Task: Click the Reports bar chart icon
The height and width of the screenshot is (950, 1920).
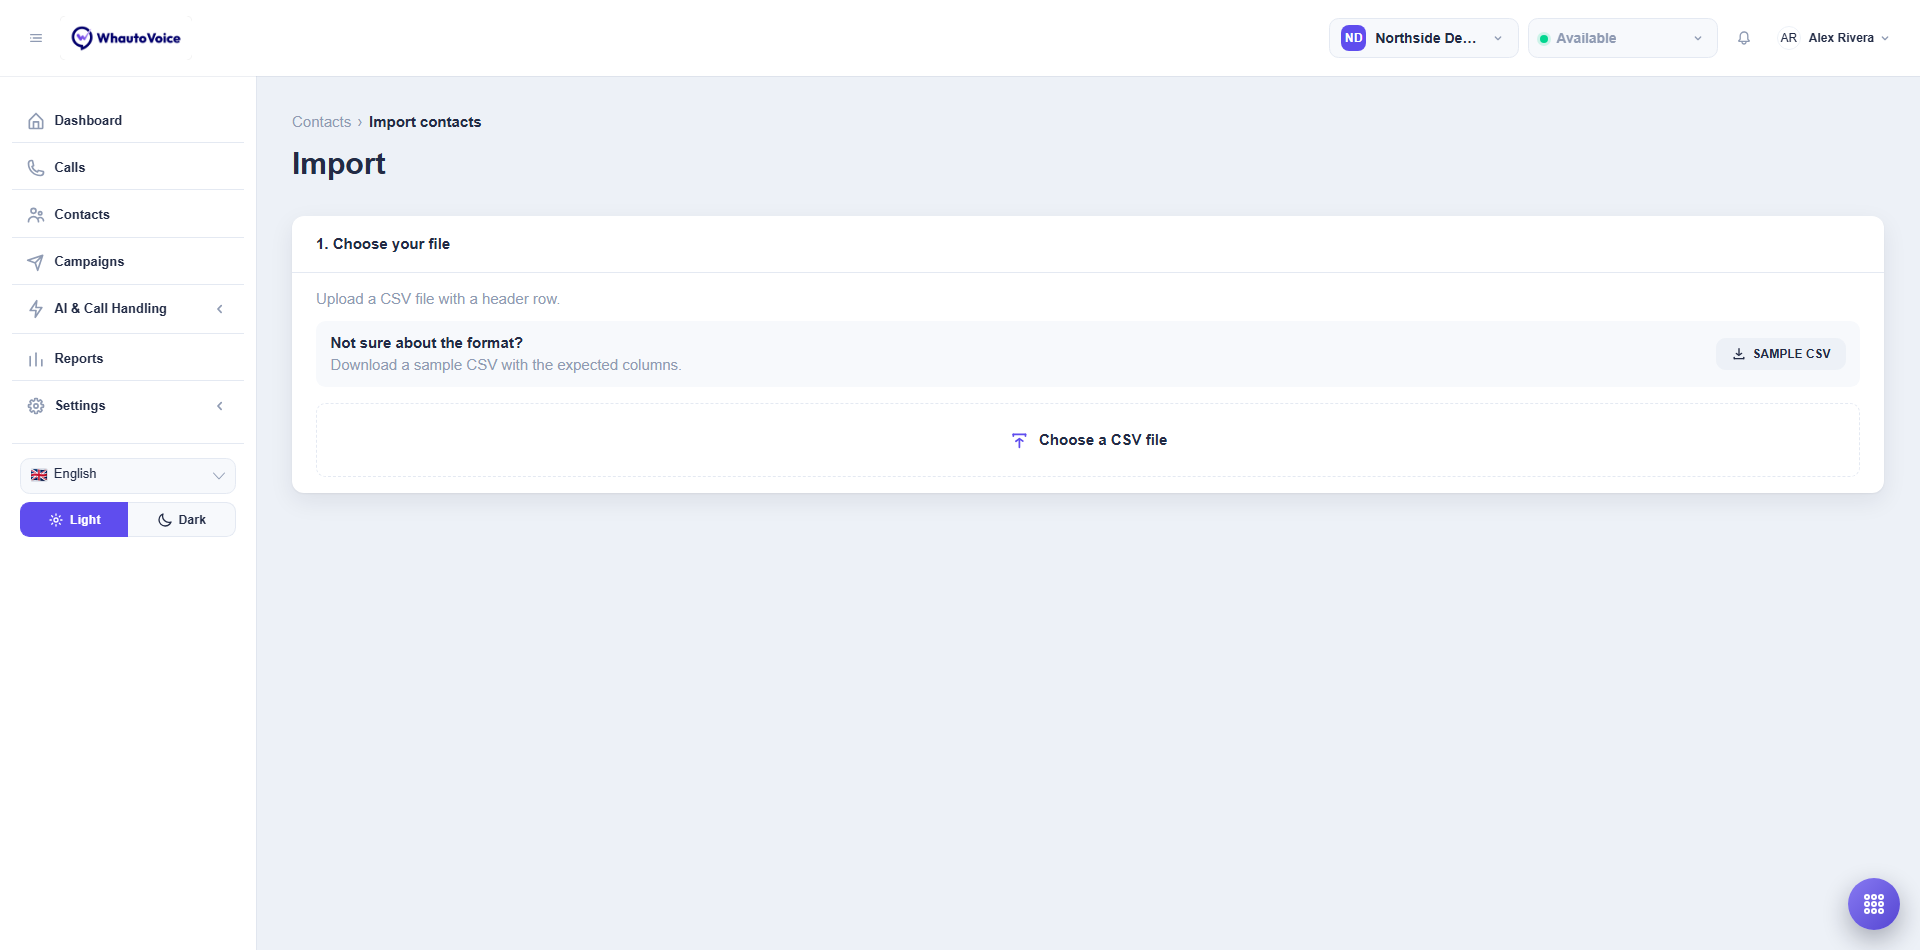Action: (36, 359)
